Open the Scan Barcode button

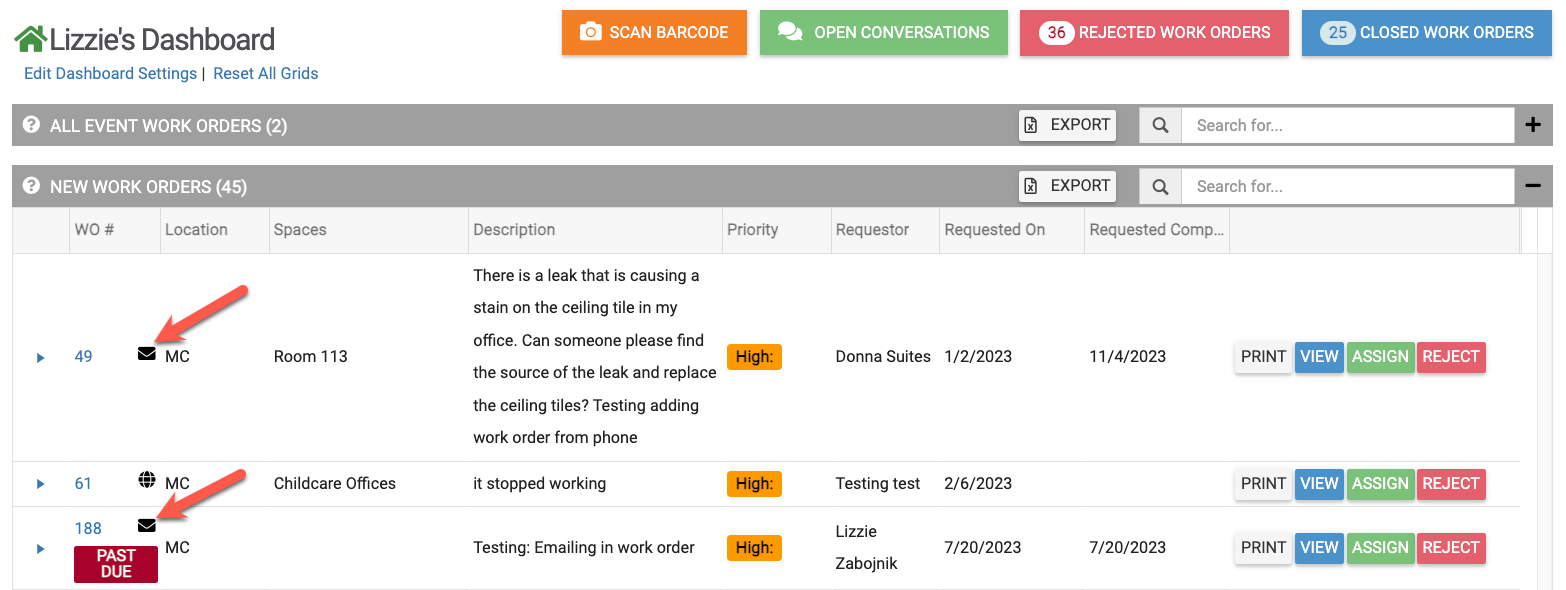(x=654, y=33)
